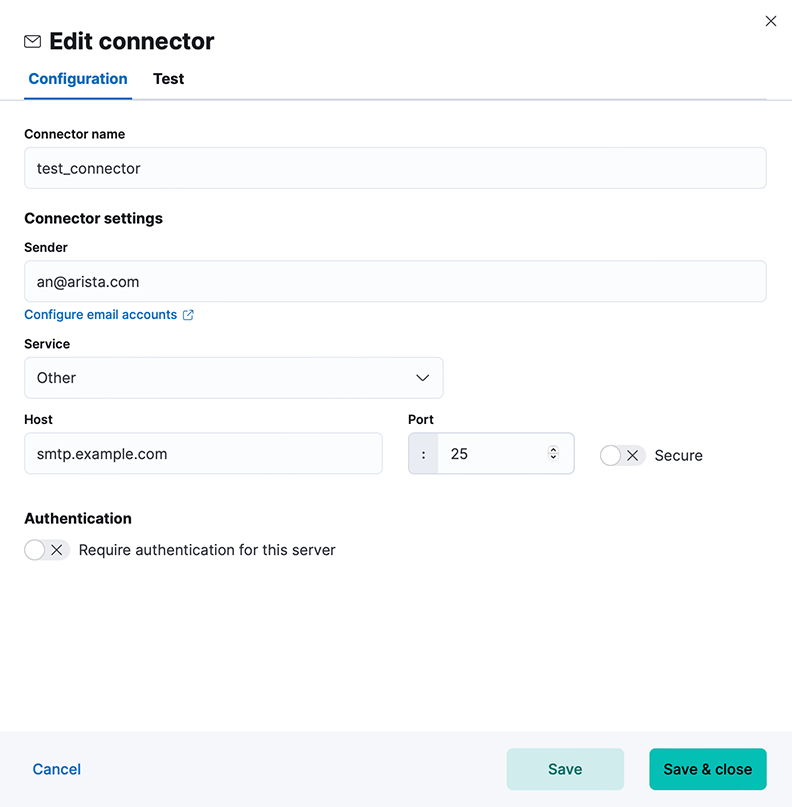Open Configure email accounts link

click(x=100, y=314)
